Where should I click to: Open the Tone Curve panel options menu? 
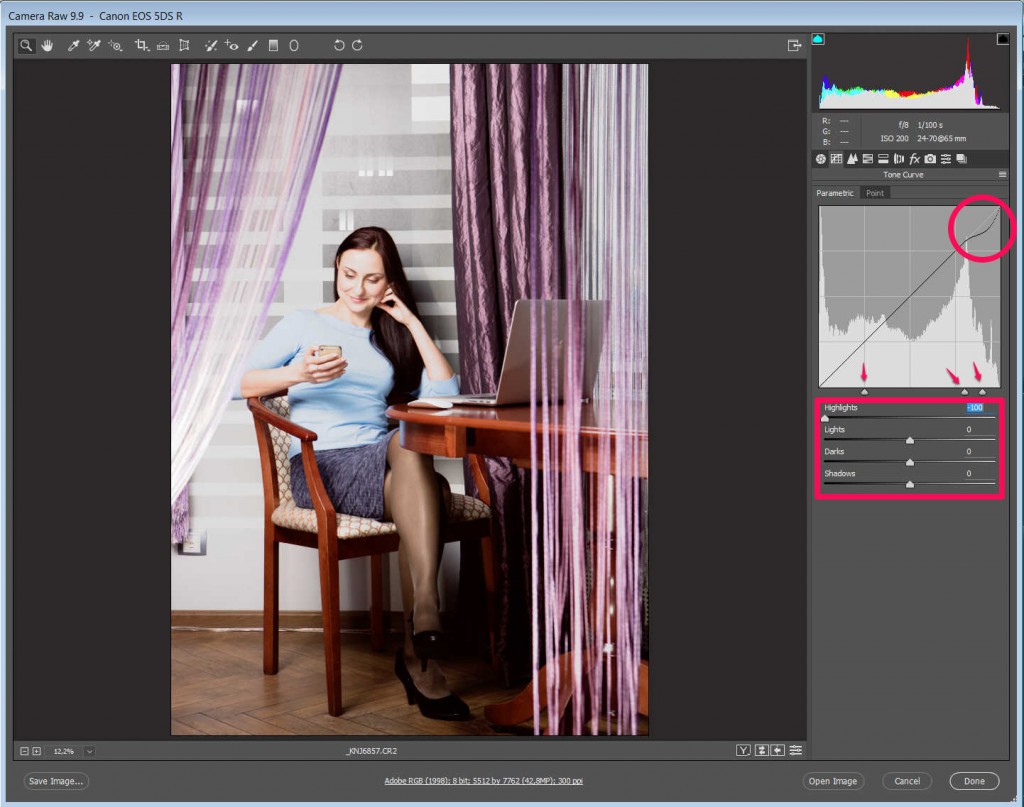click(1002, 175)
